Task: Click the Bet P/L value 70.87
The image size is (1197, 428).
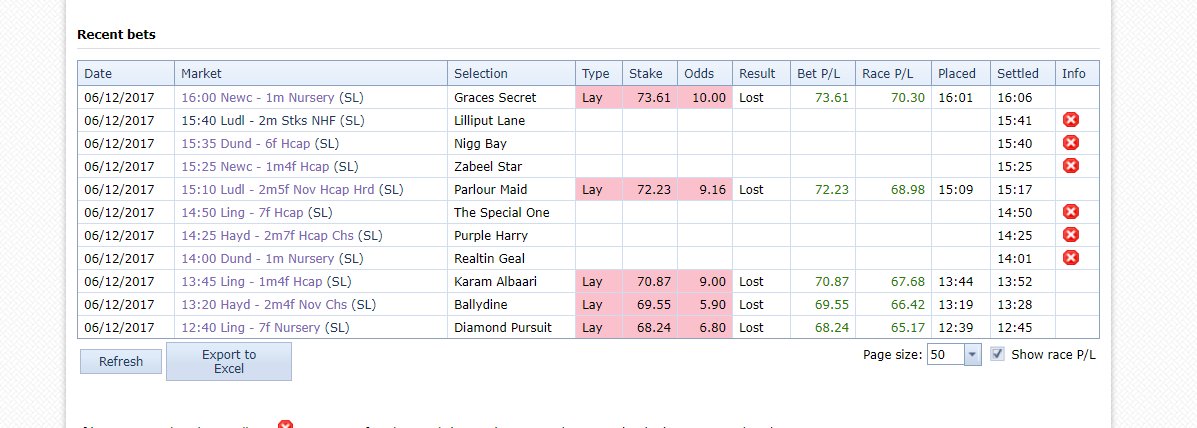Action: pos(832,281)
